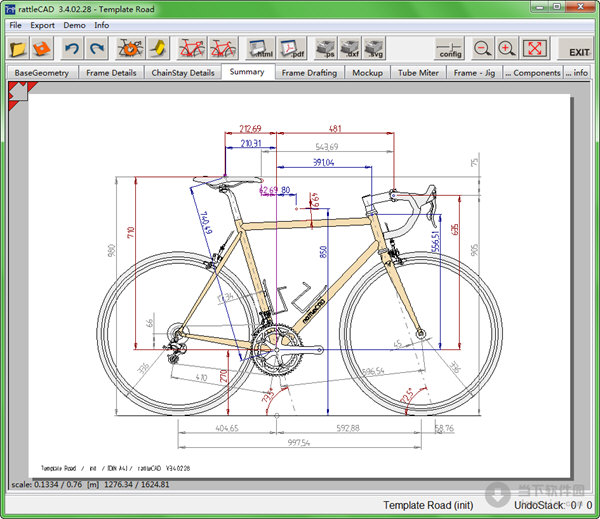
Task: Click the orange bicycle render icon
Action: [130, 49]
